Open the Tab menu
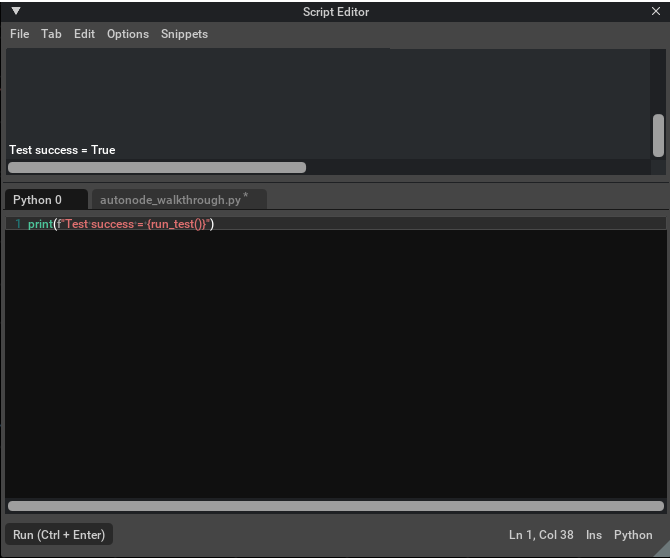Image resolution: width=670 pixels, height=560 pixels. pyautogui.click(x=51, y=34)
